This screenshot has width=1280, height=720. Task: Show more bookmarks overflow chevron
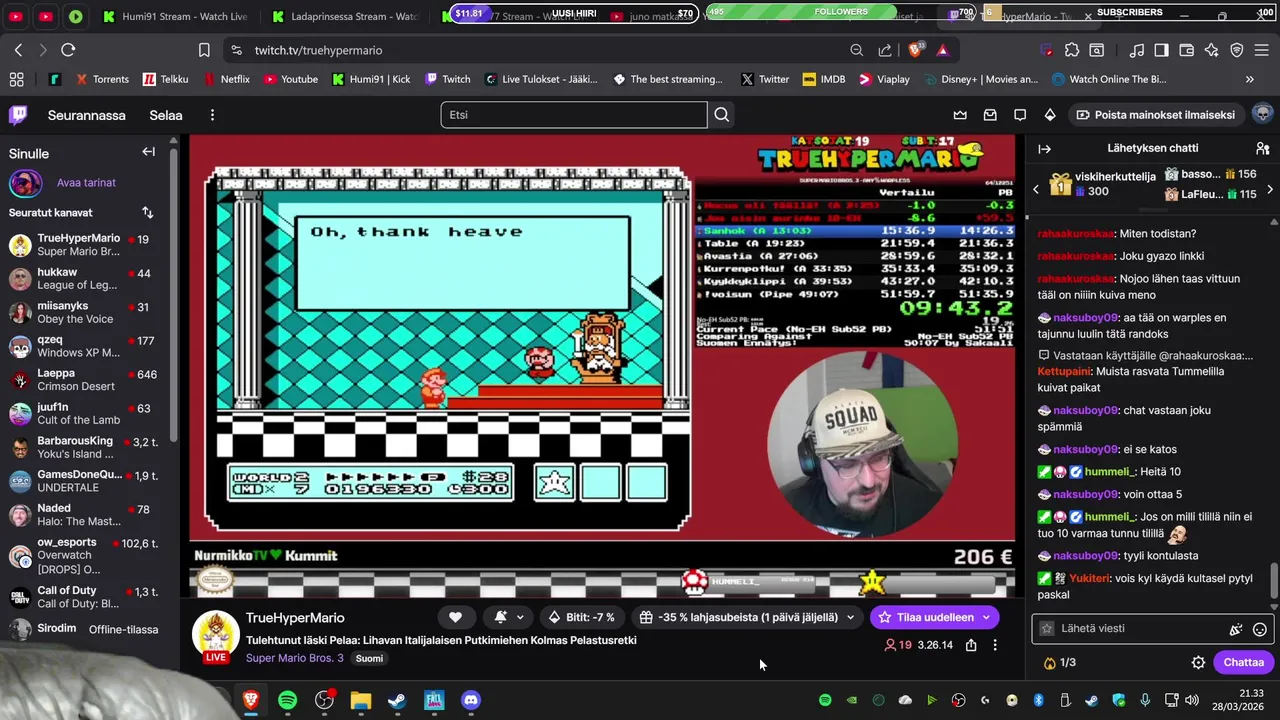[x=1249, y=79]
